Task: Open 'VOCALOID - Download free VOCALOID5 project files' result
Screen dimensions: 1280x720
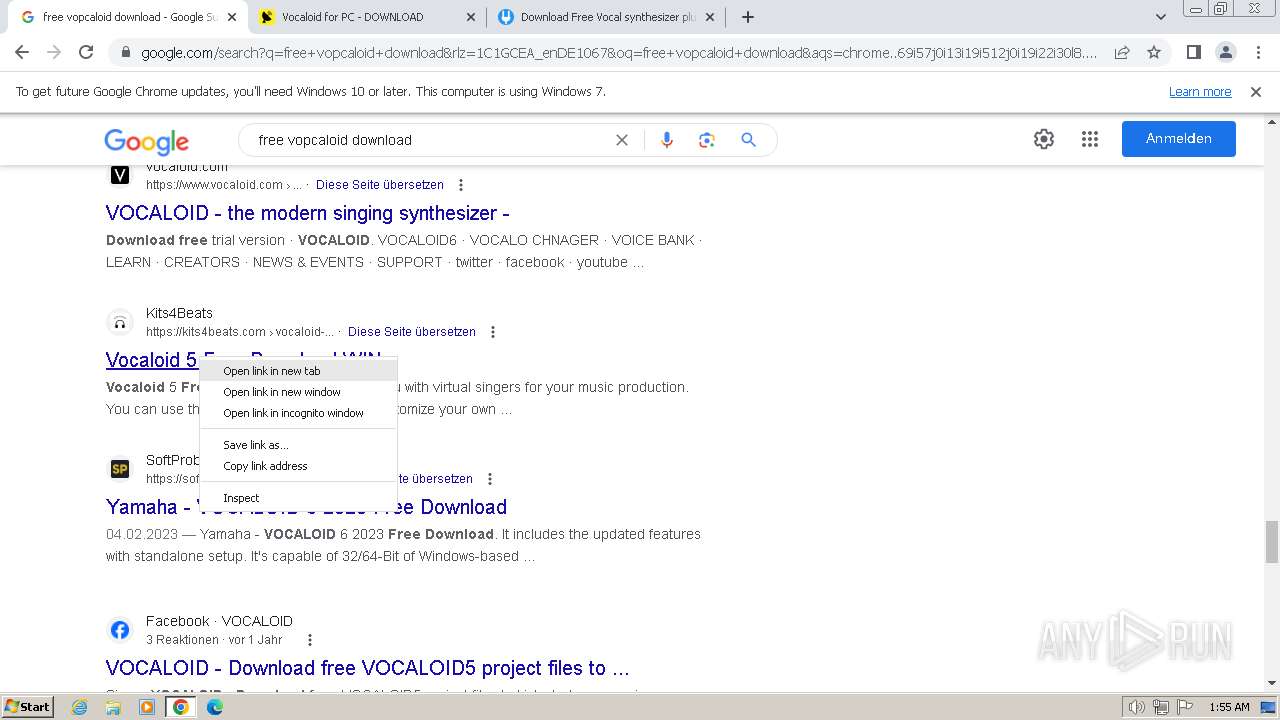Action: (x=367, y=668)
